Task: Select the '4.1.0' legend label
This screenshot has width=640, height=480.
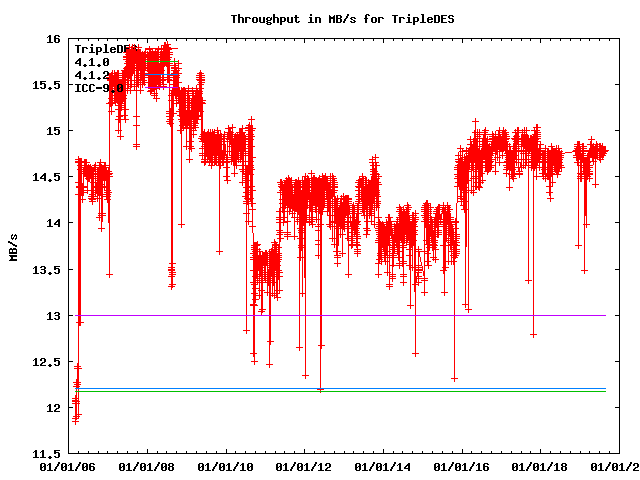Action: tap(92, 62)
